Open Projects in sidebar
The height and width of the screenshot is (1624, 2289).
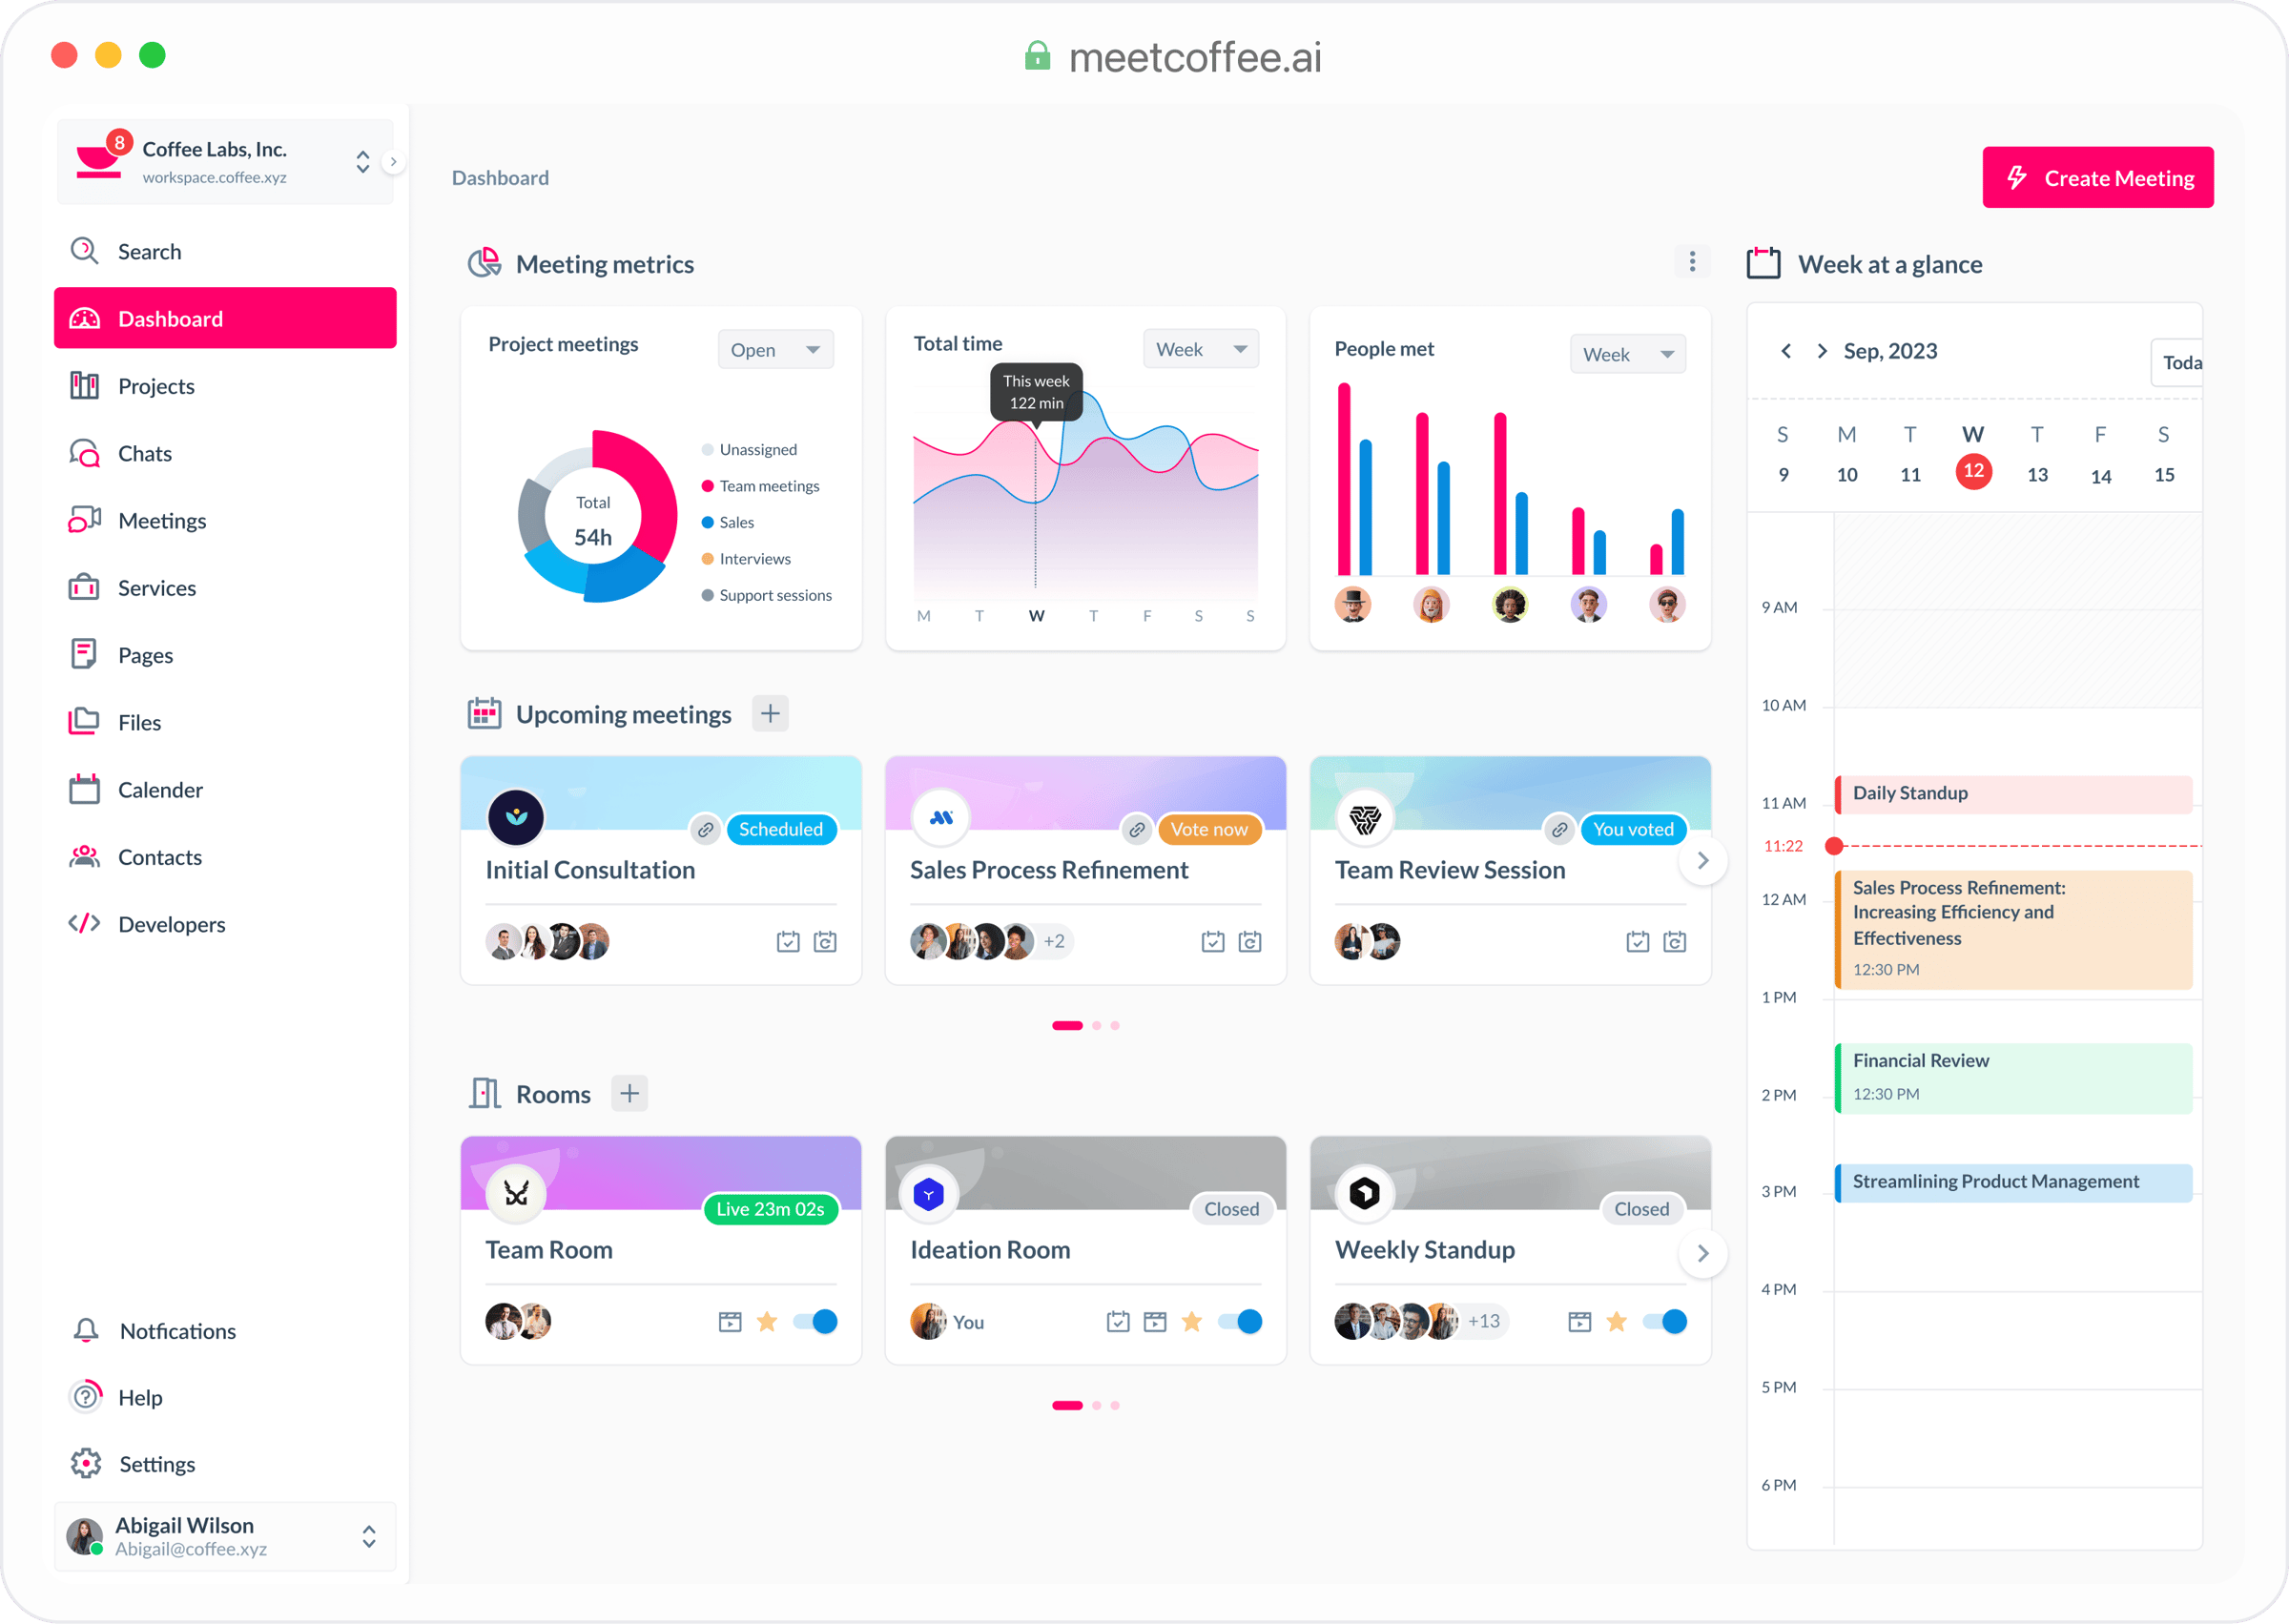(x=225, y=386)
